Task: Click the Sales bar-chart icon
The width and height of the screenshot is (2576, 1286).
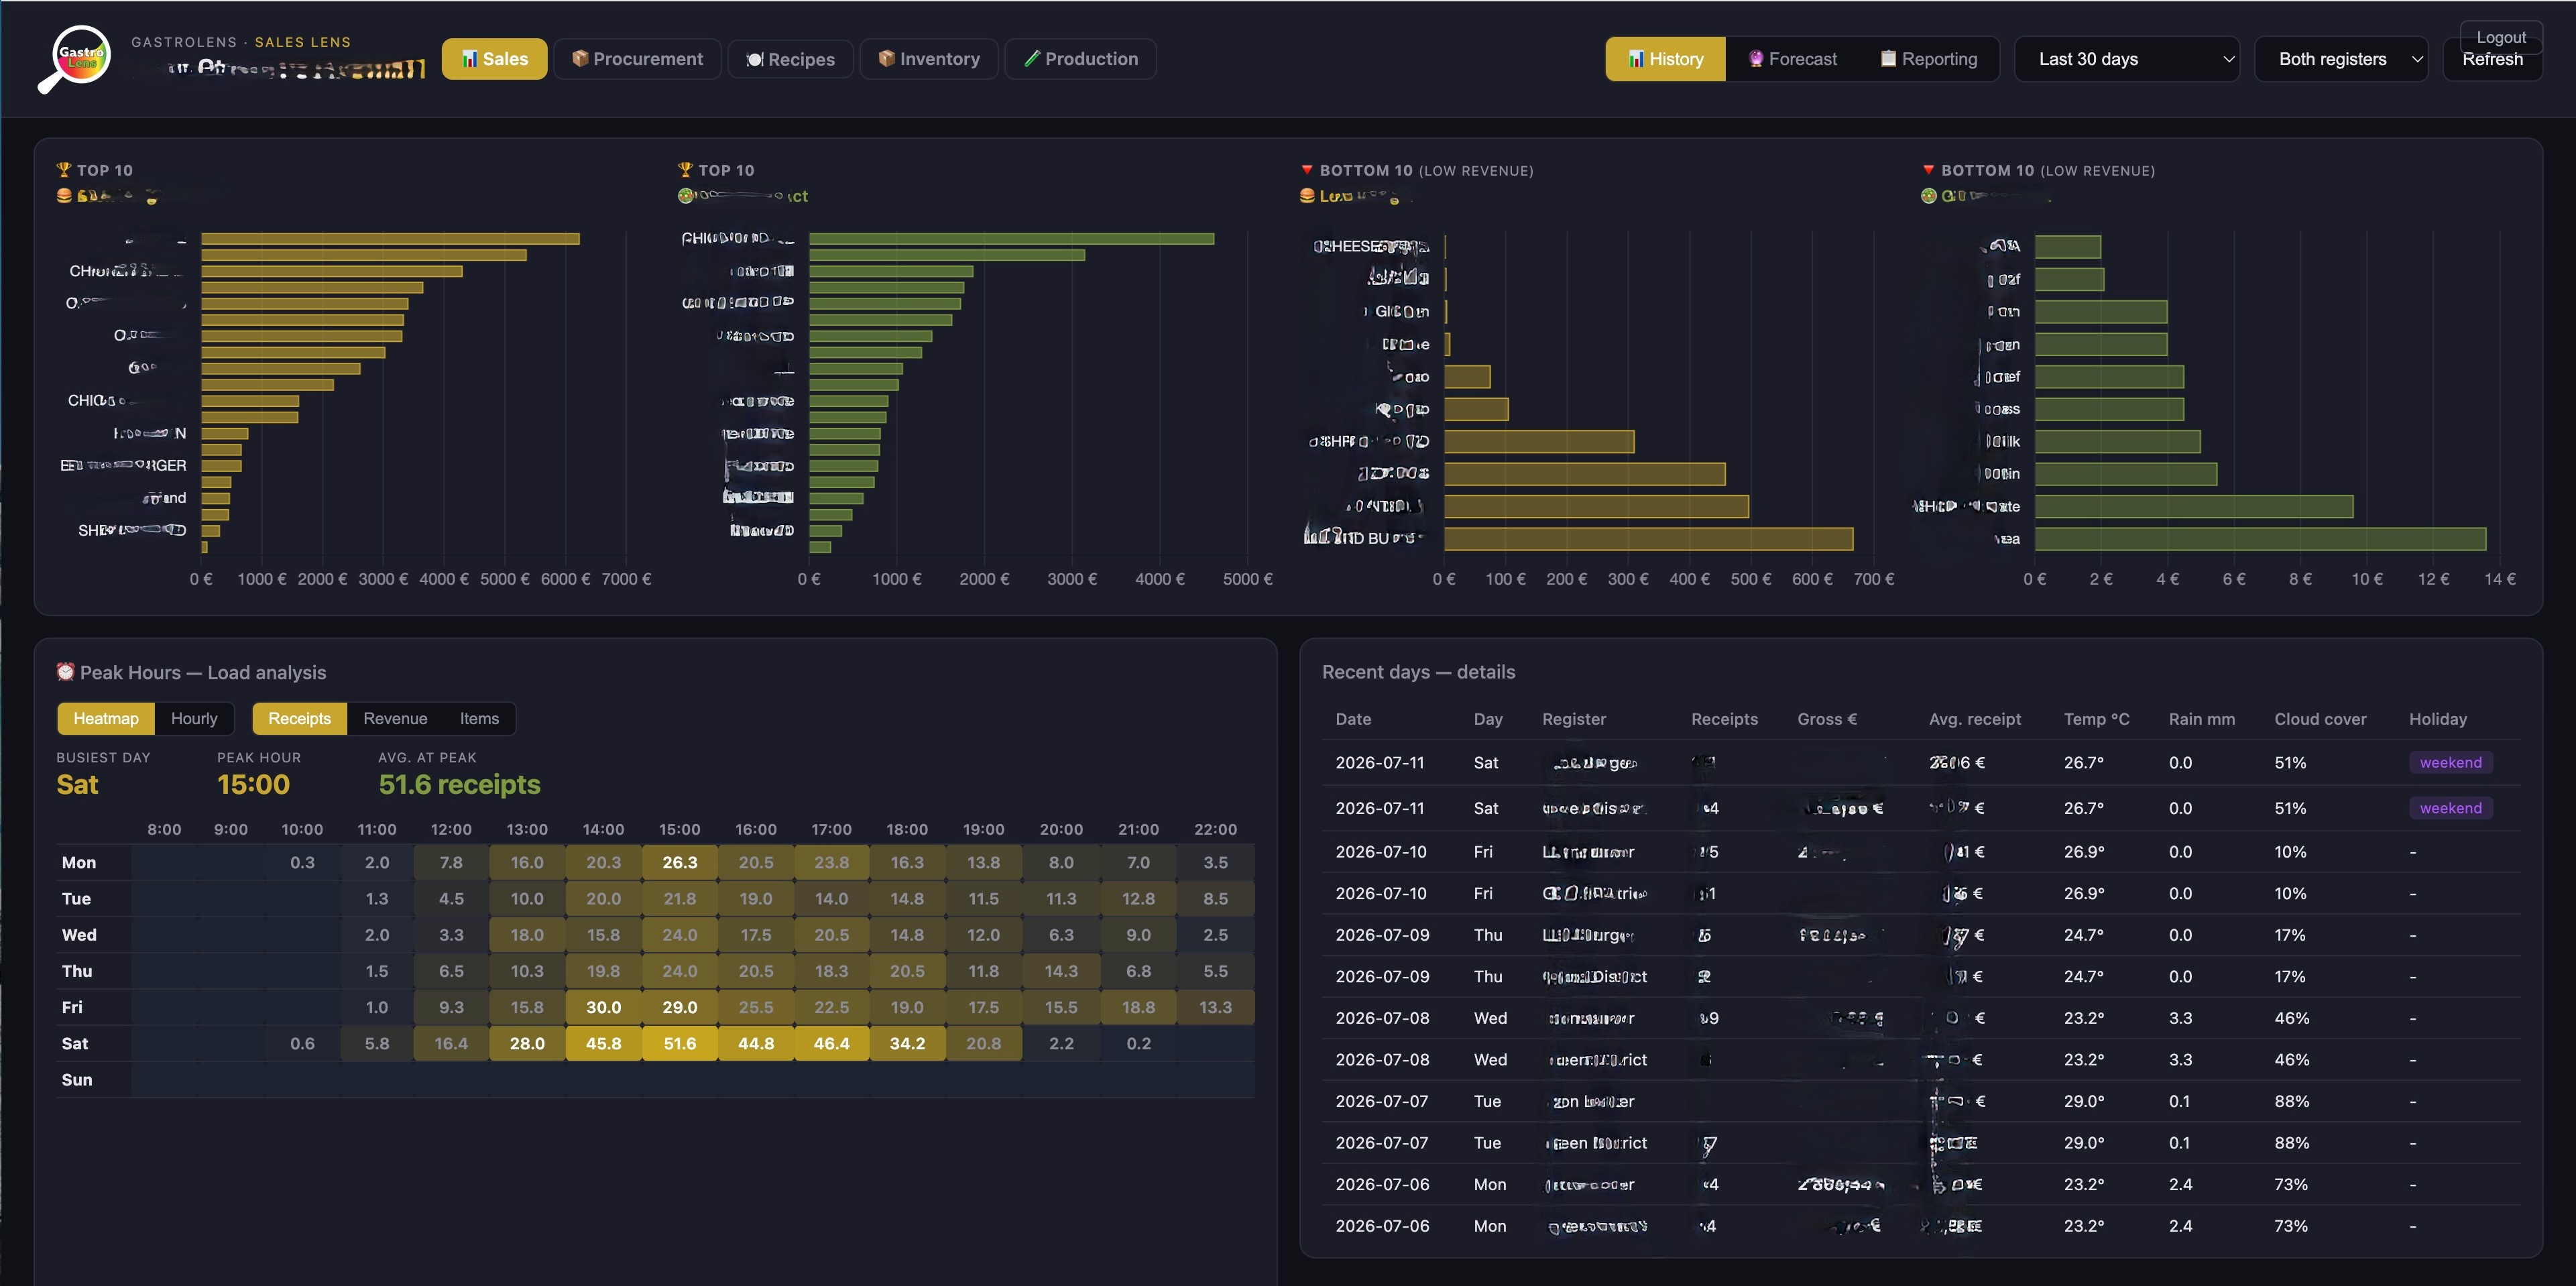Action: (x=469, y=59)
